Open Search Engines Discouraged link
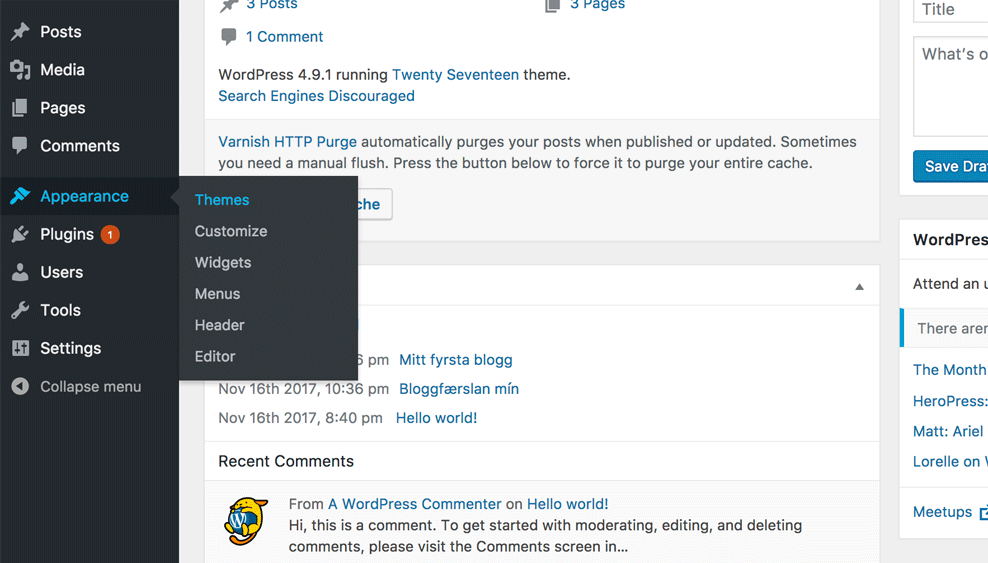 pos(316,96)
